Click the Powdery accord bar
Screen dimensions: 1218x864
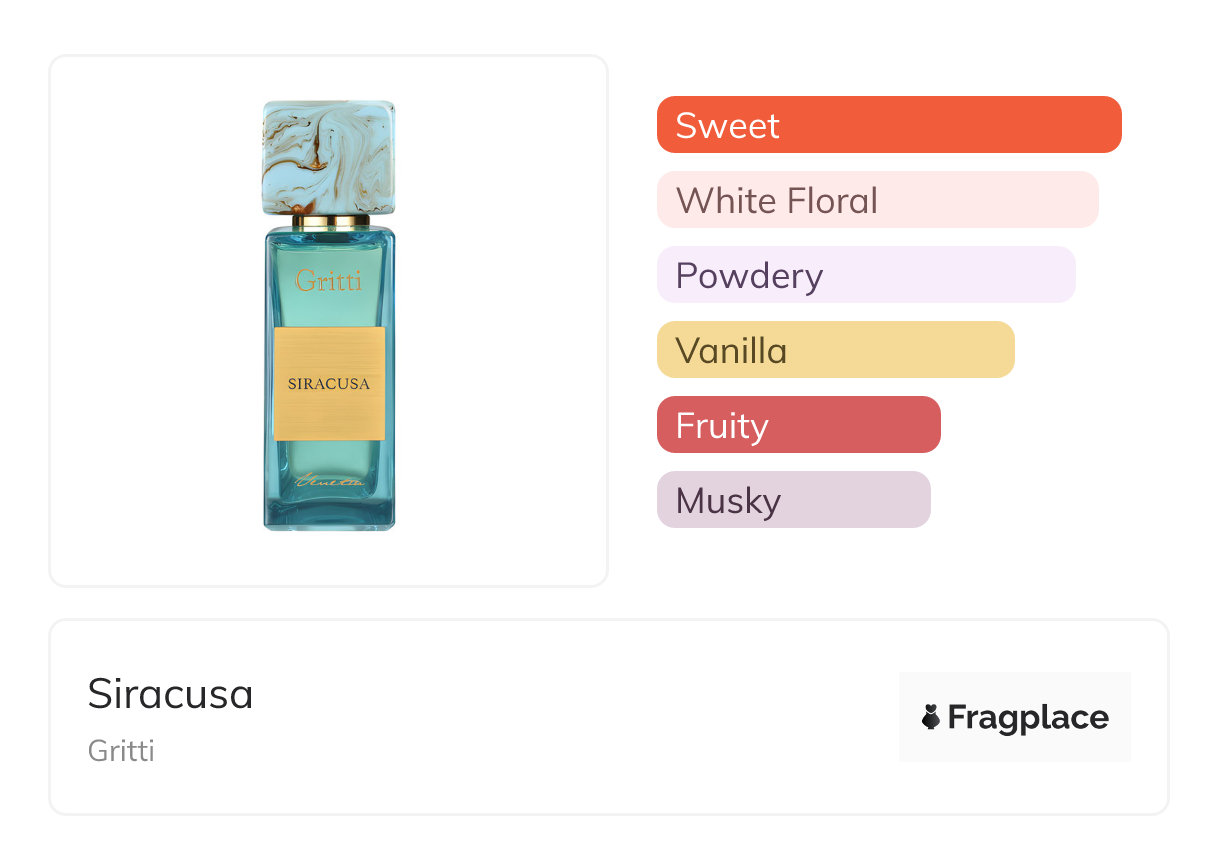865,275
